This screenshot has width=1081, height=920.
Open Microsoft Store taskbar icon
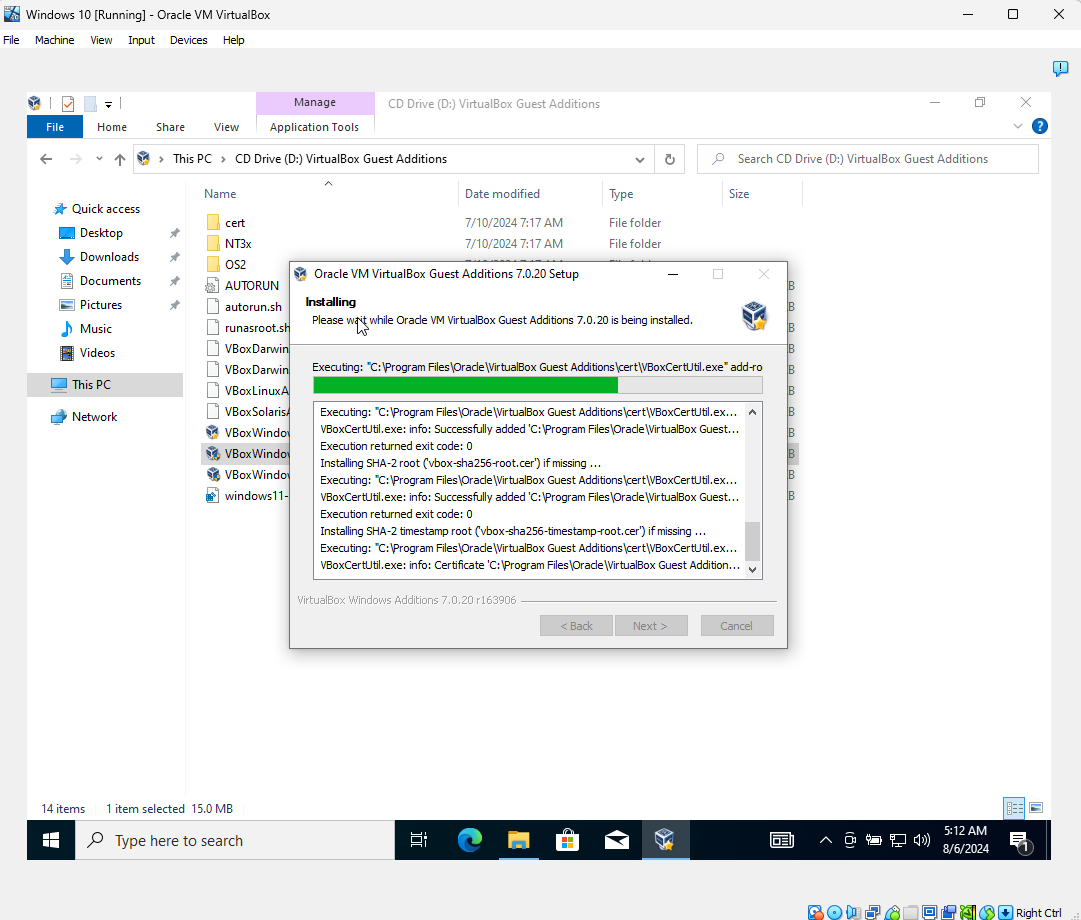(x=567, y=840)
